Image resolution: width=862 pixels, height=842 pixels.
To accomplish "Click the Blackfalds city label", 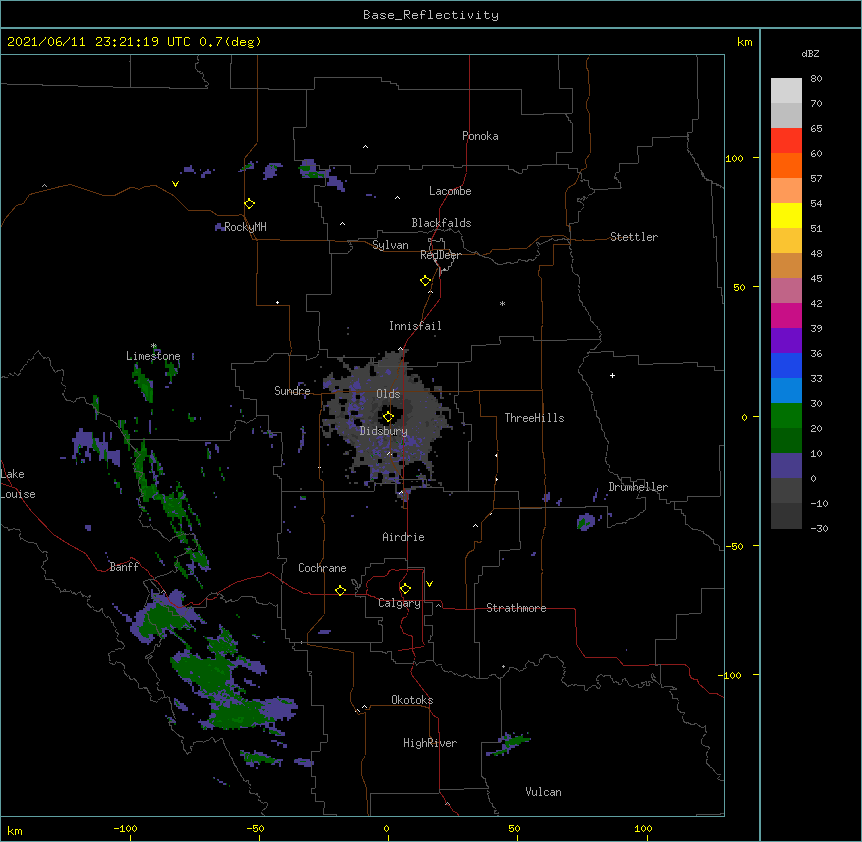I will [441, 223].
